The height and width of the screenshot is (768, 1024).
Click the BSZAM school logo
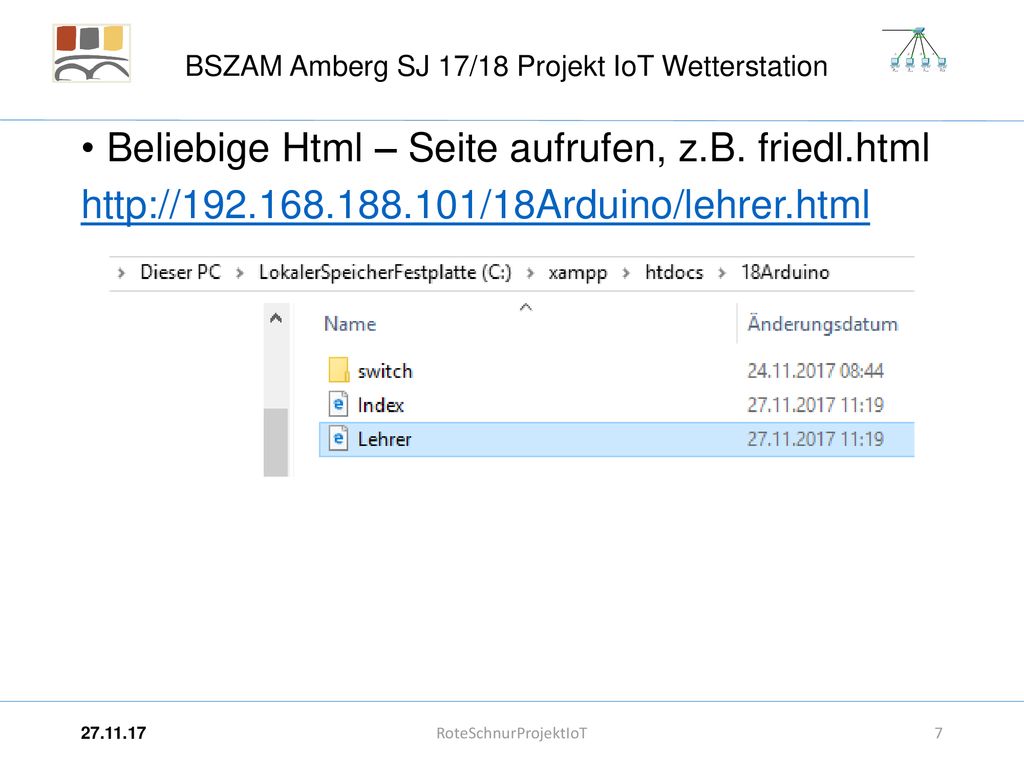click(x=91, y=54)
